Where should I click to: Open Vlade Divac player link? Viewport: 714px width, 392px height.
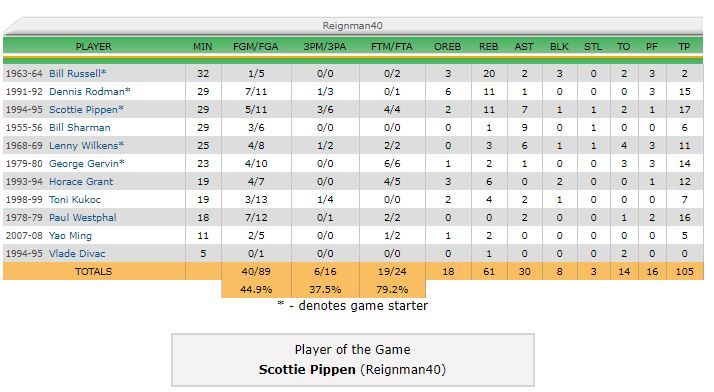coord(77,254)
